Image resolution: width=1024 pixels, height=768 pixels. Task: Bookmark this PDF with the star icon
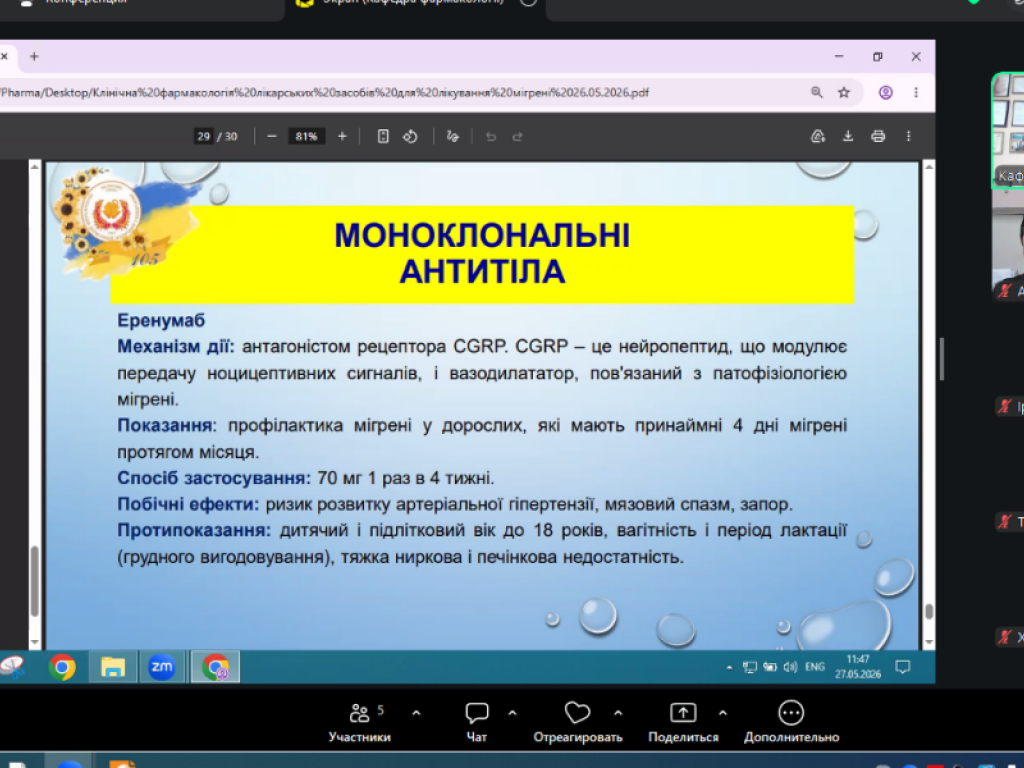[844, 92]
